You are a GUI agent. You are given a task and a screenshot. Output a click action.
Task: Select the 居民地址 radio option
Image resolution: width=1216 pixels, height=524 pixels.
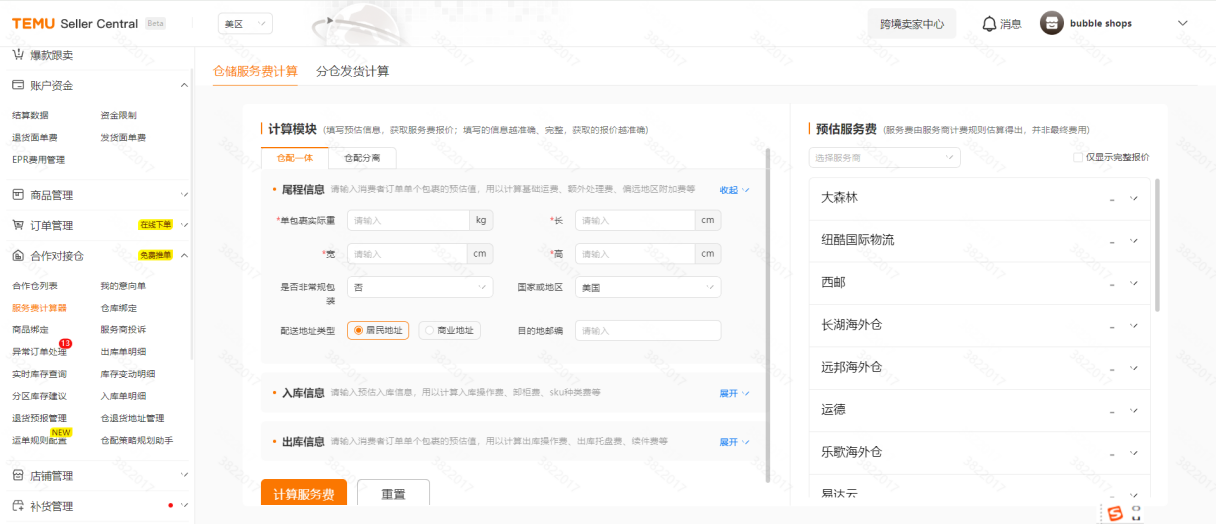(x=358, y=330)
